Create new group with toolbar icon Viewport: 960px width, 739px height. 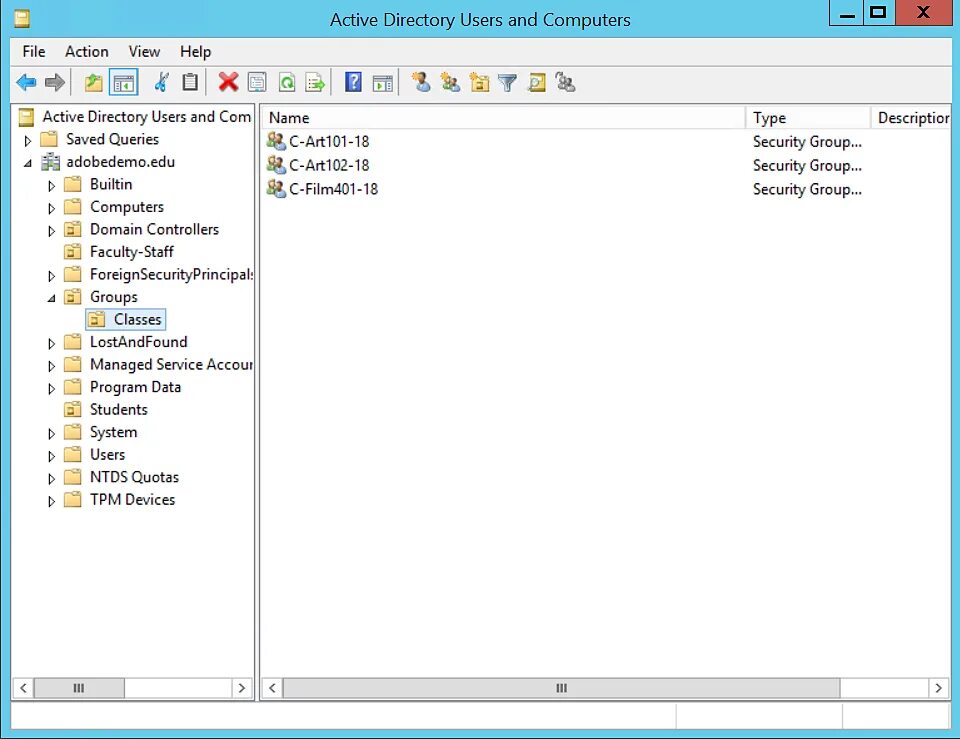[x=451, y=82]
